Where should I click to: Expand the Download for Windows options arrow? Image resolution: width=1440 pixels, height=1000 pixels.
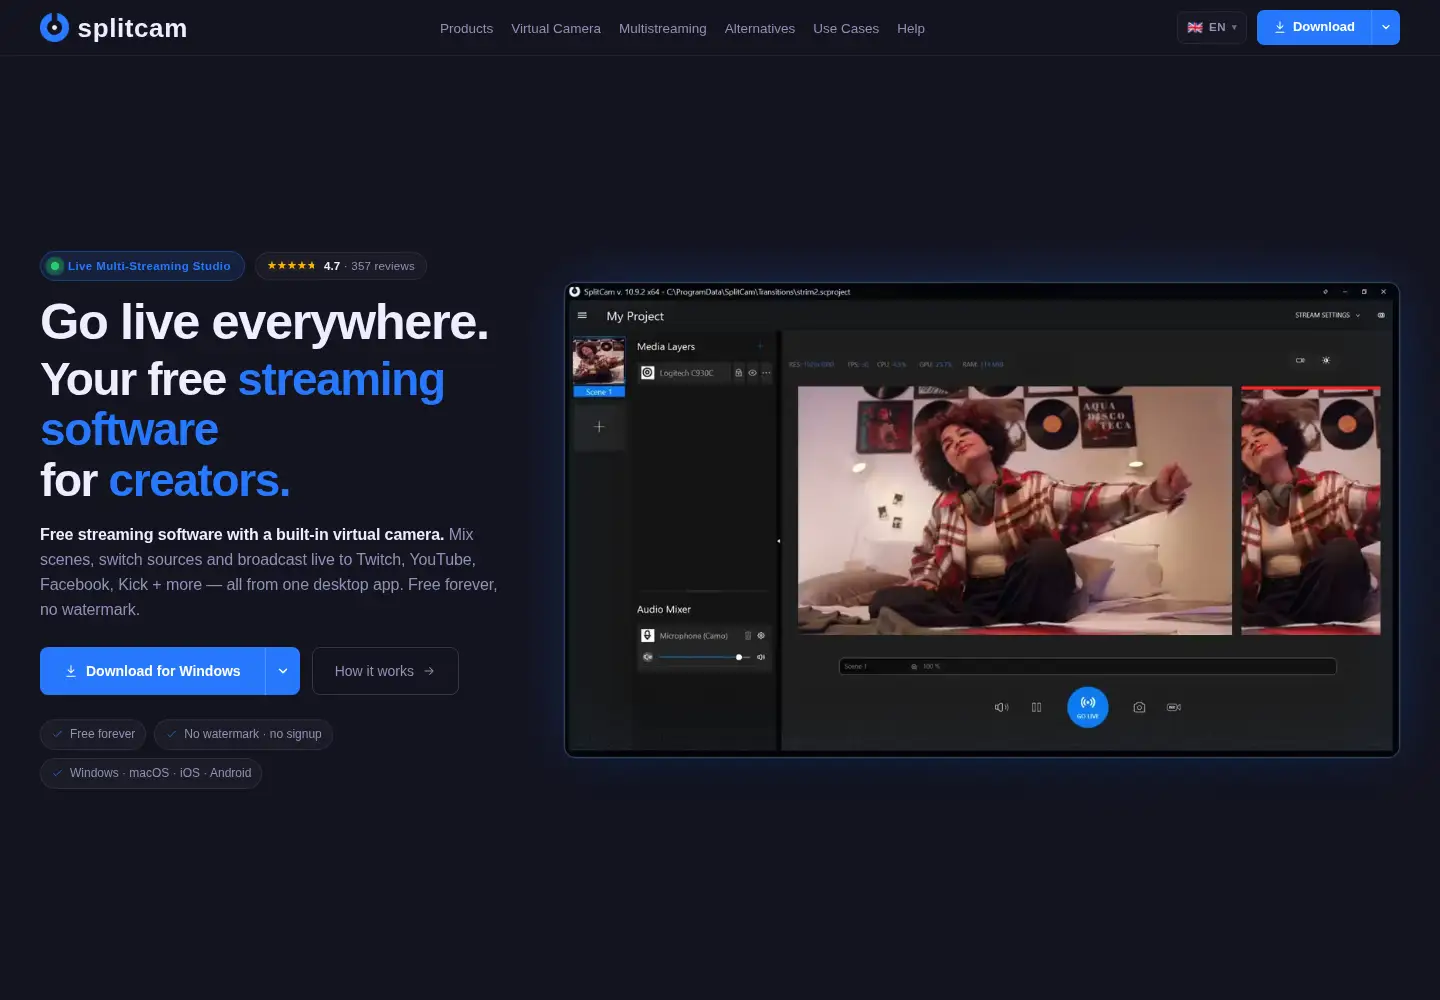(x=283, y=671)
